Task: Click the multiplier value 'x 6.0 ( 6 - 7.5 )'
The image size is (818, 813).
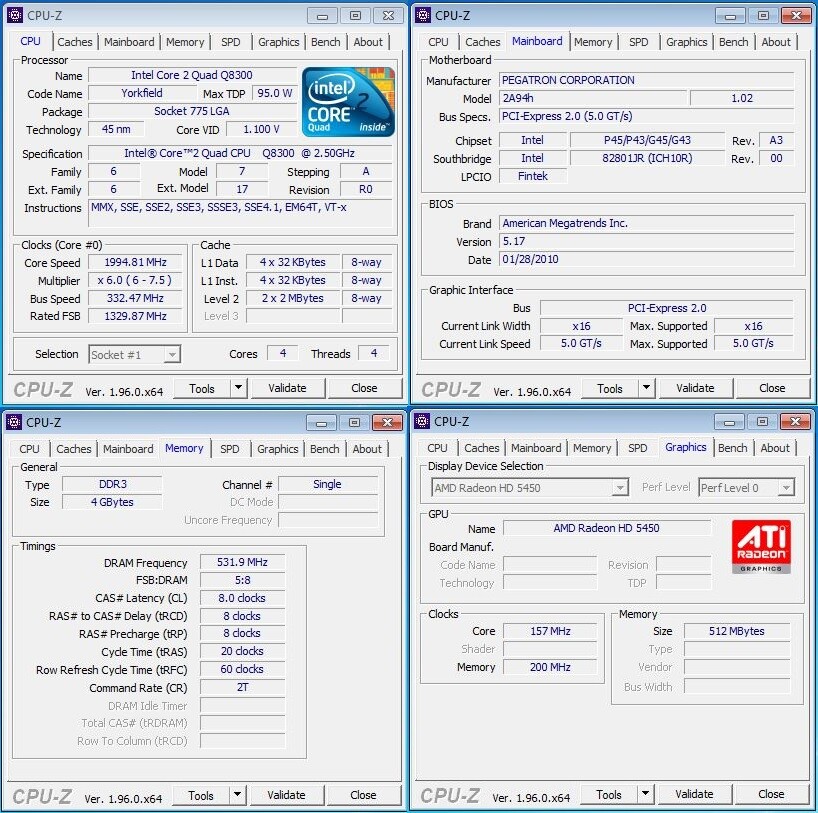Action: click(135, 280)
